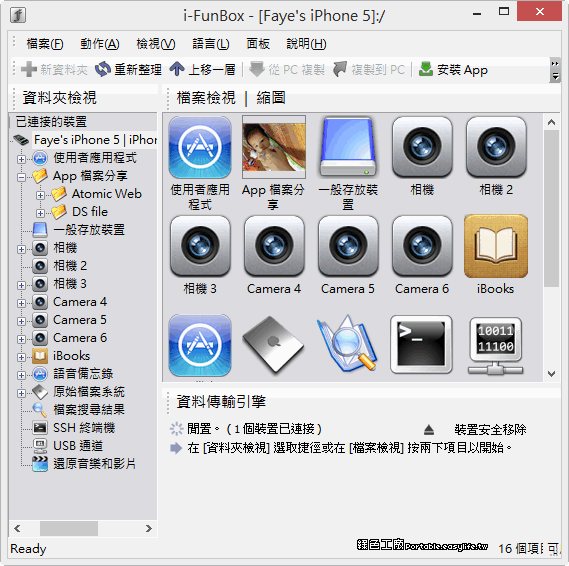Open 相機 3 icon in file view
This screenshot has height=566, width=569.
(200, 246)
